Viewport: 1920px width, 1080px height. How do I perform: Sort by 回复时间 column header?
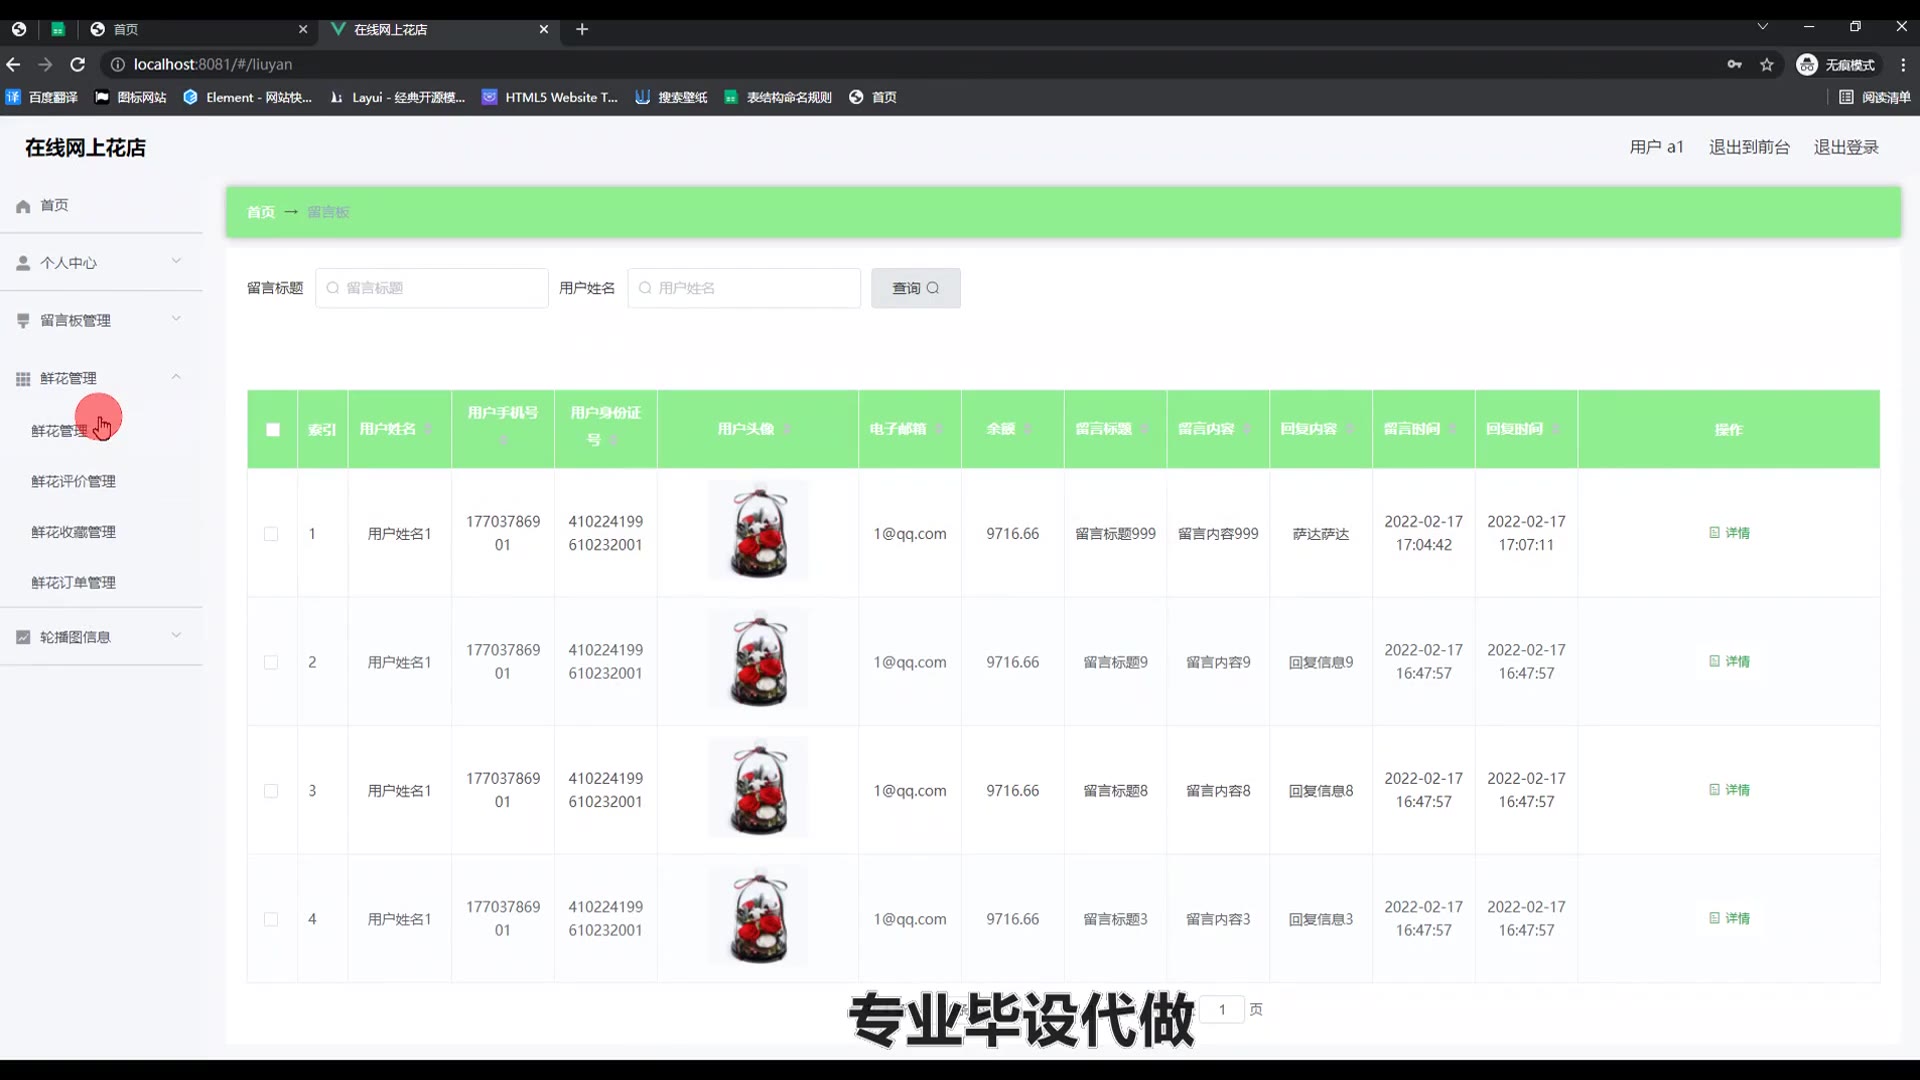coord(1526,429)
